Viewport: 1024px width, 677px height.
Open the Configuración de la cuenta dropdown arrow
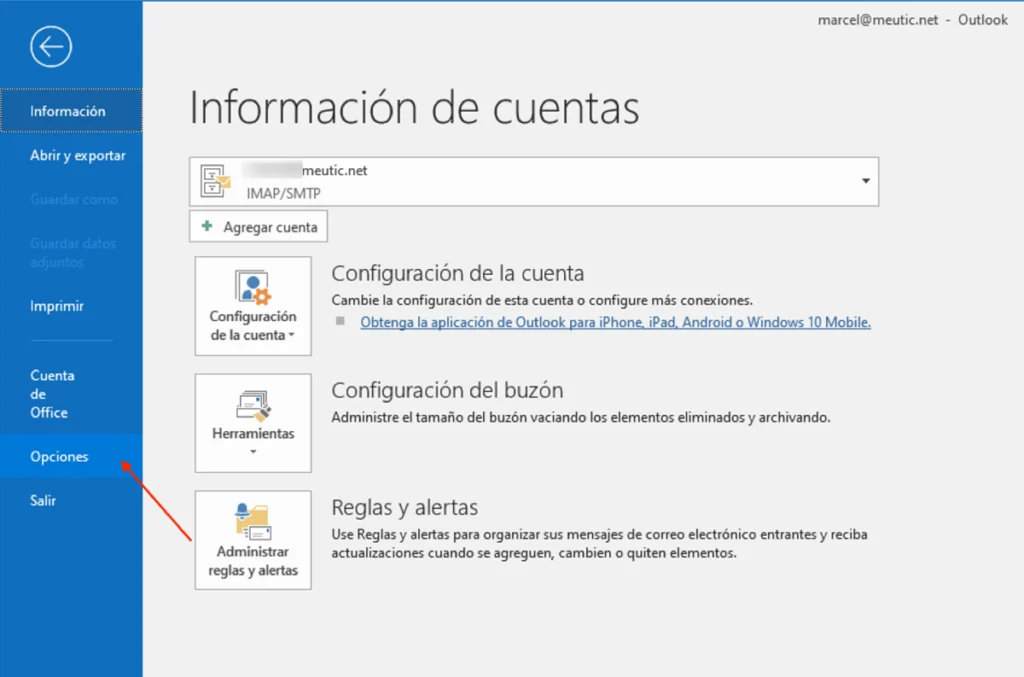(291, 336)
